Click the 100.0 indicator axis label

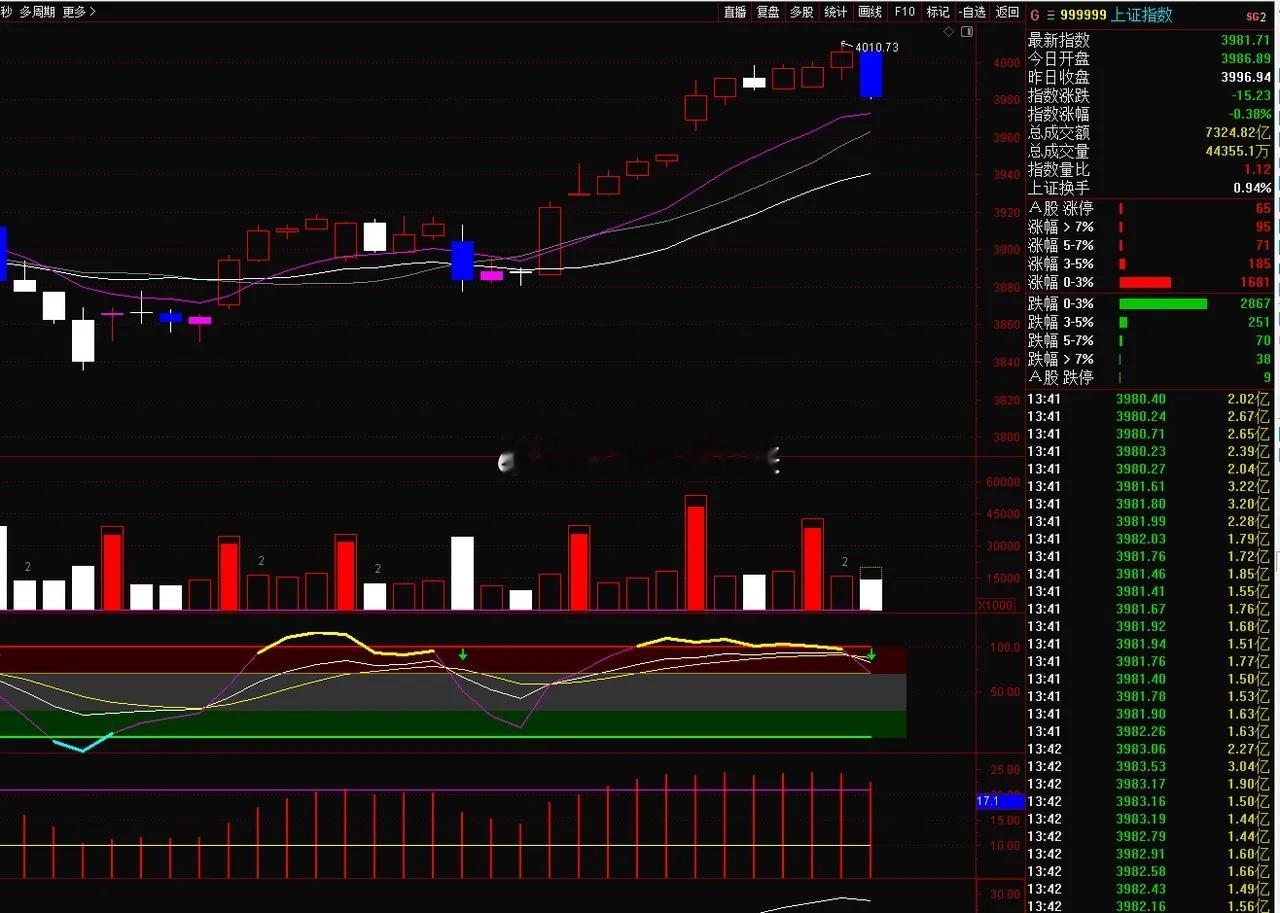click(x=1005, y=647)
